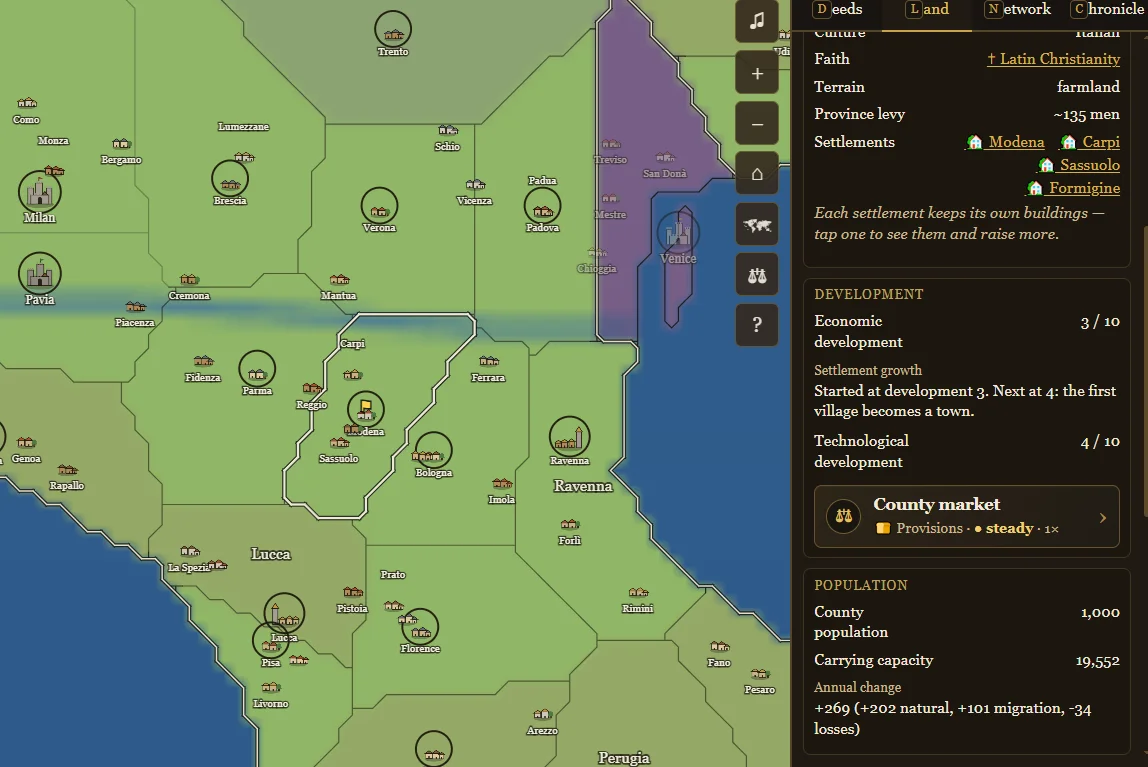Switch to the Chronicle tab
The image size is (1148, 767).
[1108, 10]
